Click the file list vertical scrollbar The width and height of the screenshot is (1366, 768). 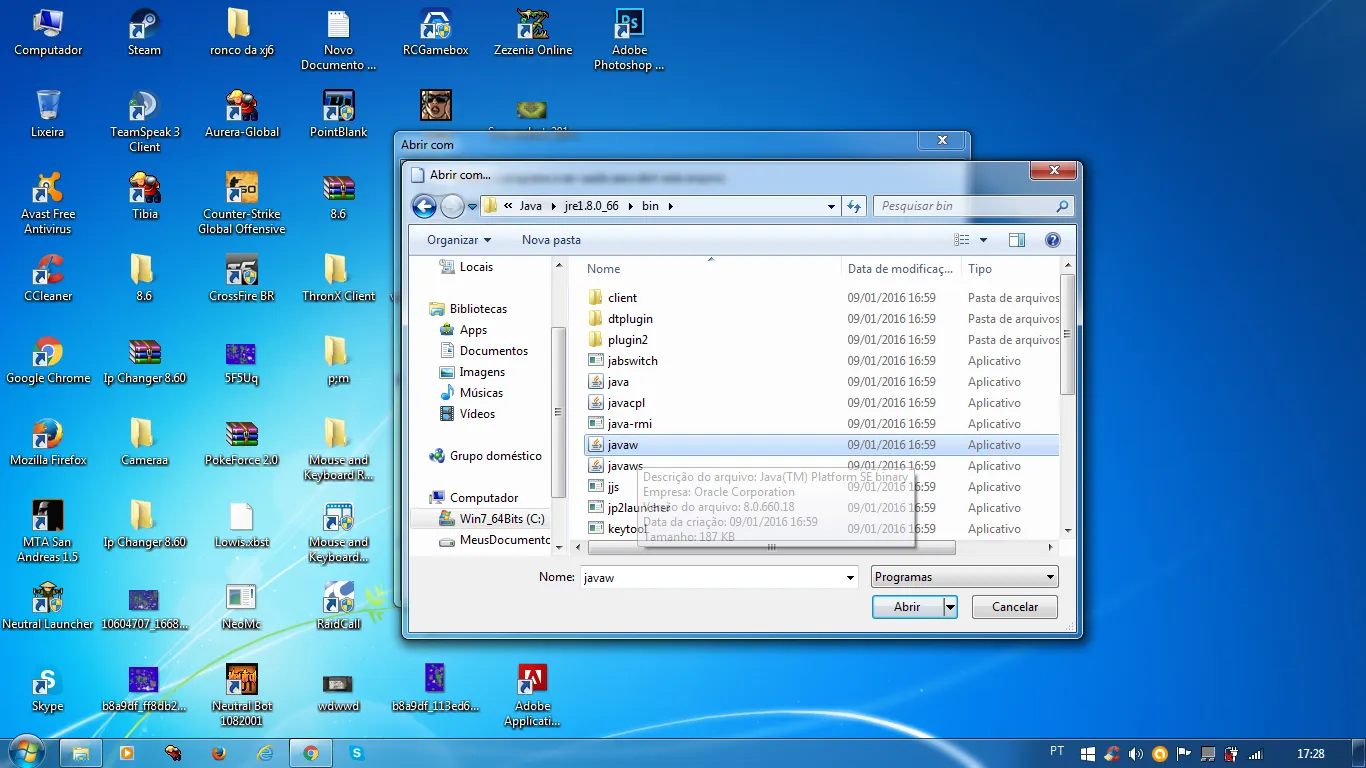click(1067, 335)
